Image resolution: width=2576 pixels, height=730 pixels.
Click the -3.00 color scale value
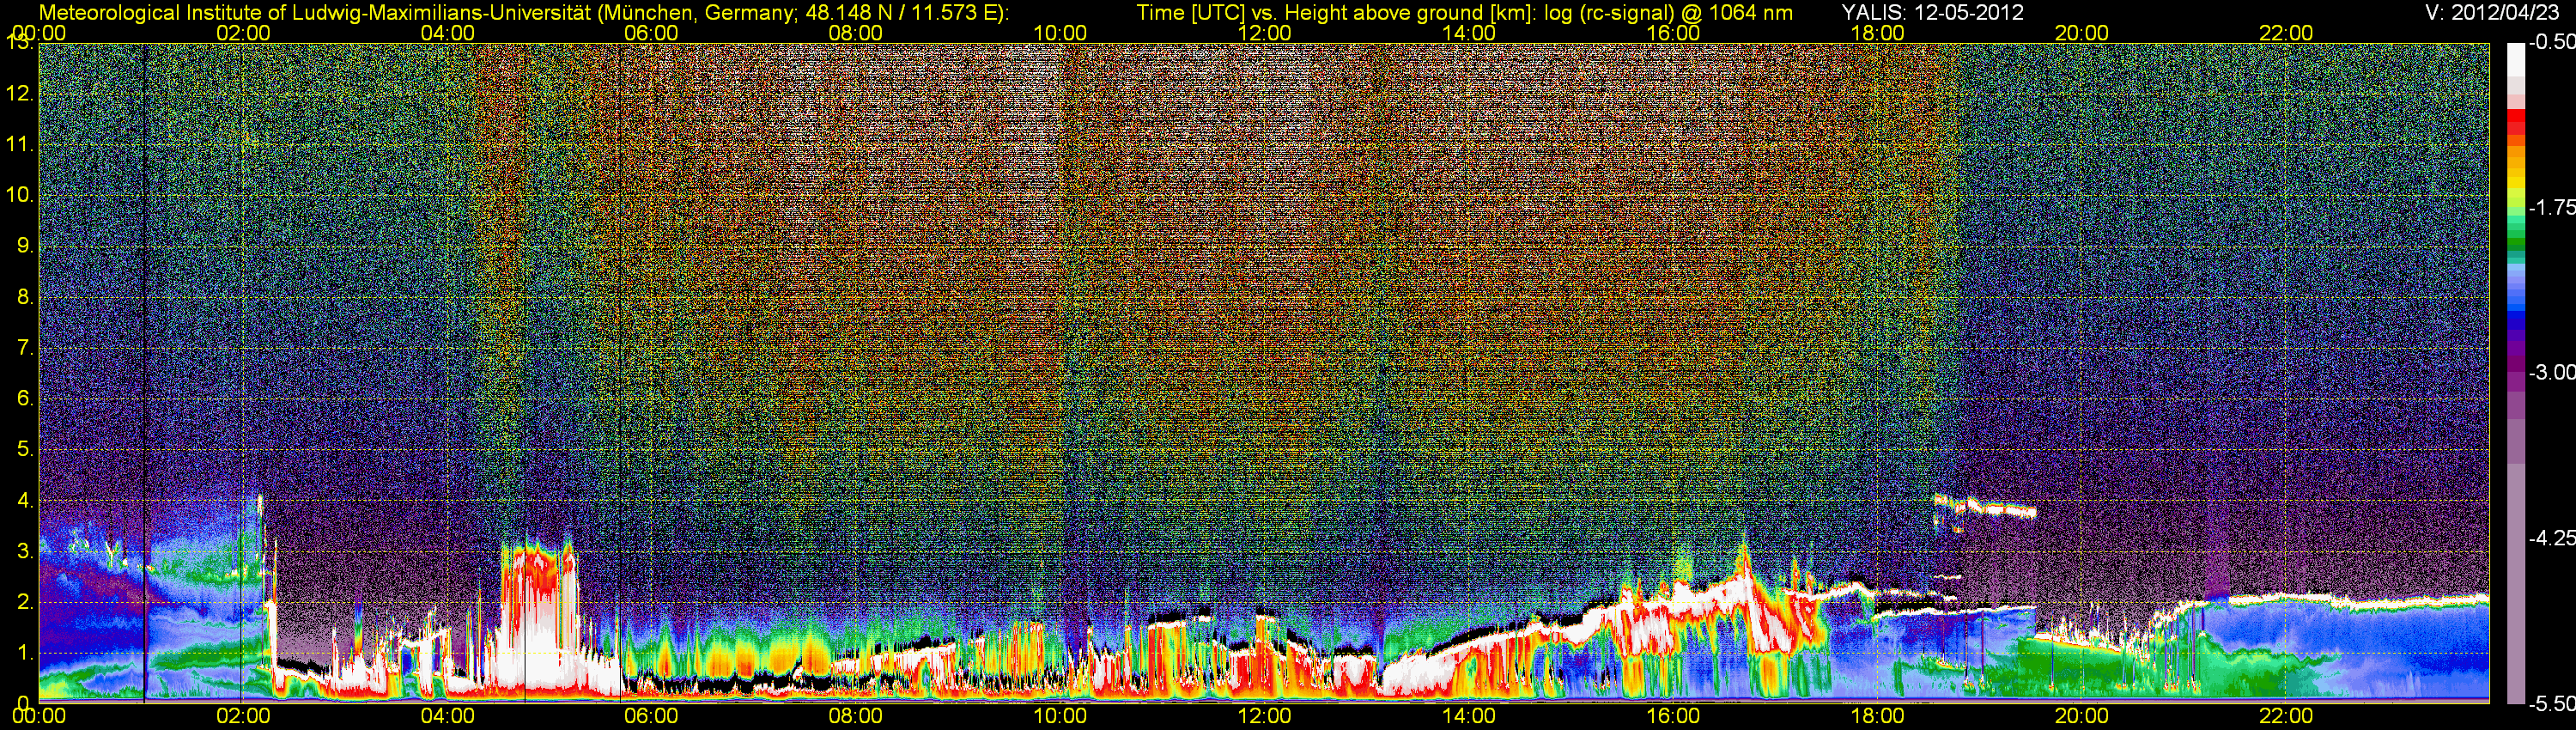point(2551,372)
